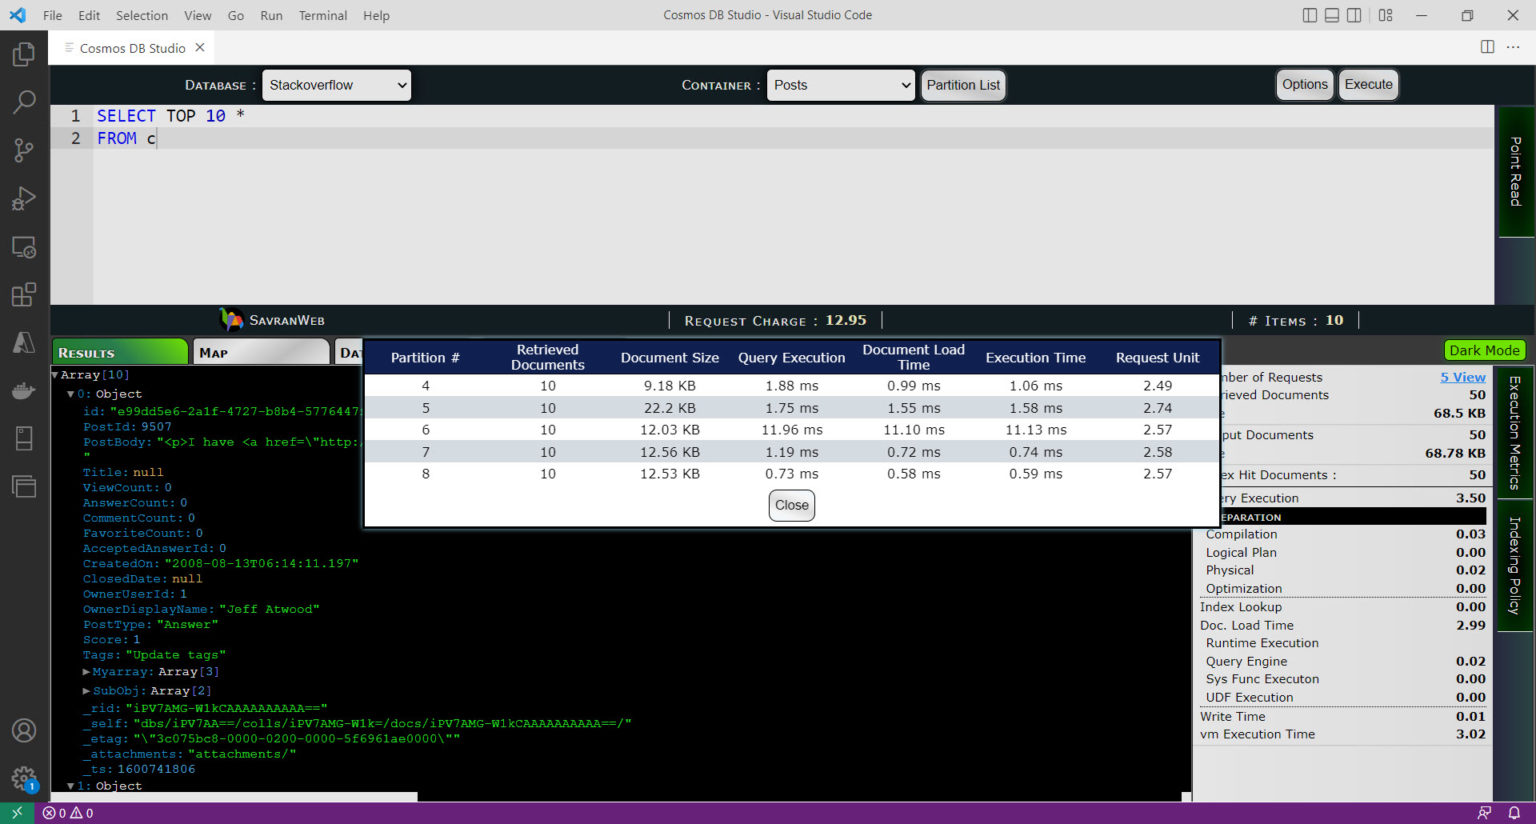Expand the Myarray Array[3] node
The image size is (1536, 824).
[86, 671]
